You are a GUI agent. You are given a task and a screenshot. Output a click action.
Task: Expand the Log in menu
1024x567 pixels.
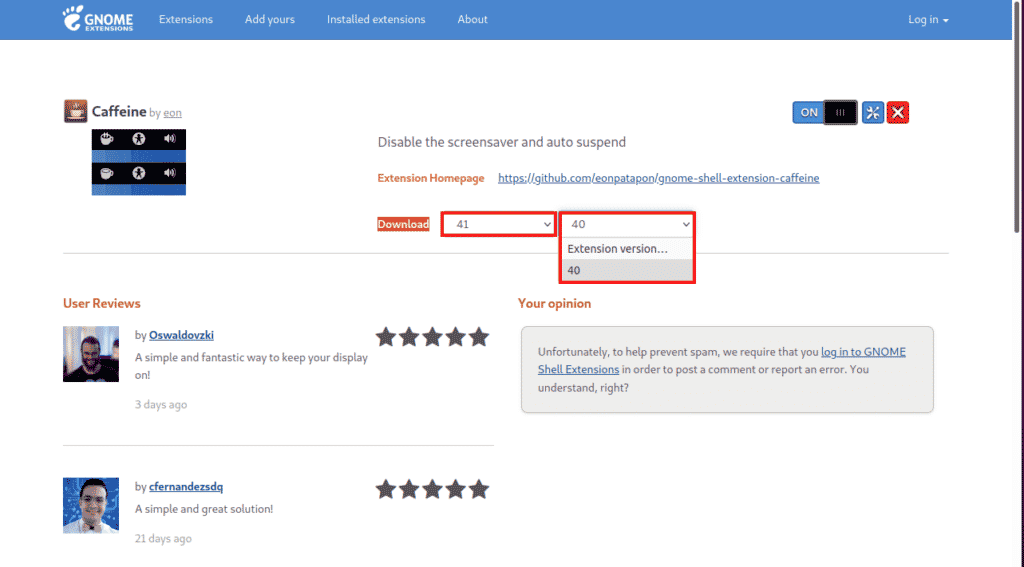927,20
